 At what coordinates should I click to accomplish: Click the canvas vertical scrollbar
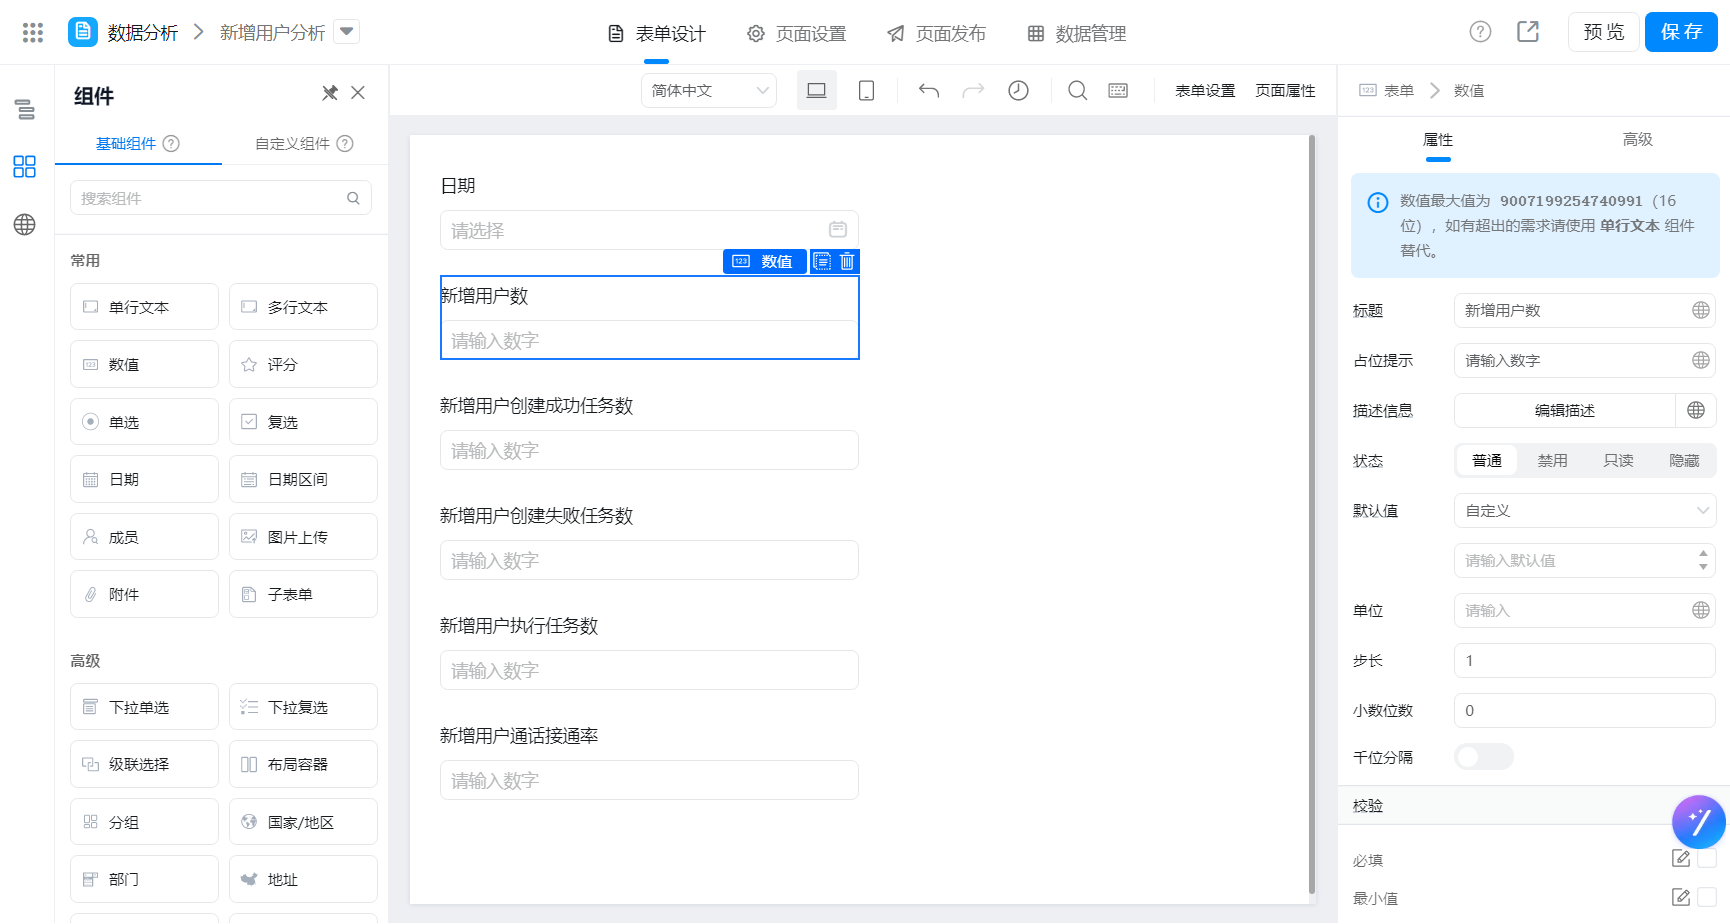(1312, 515)
